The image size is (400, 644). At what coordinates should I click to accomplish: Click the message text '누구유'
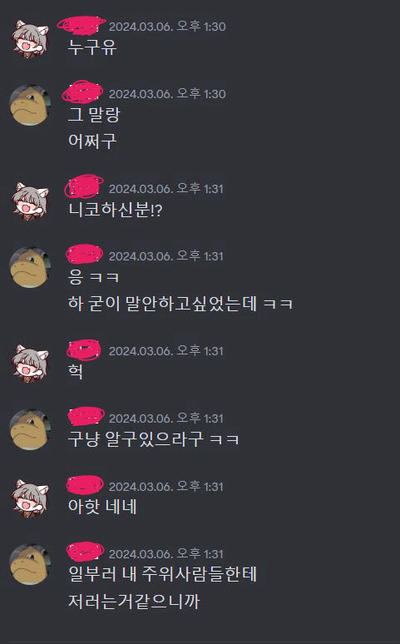92,47
